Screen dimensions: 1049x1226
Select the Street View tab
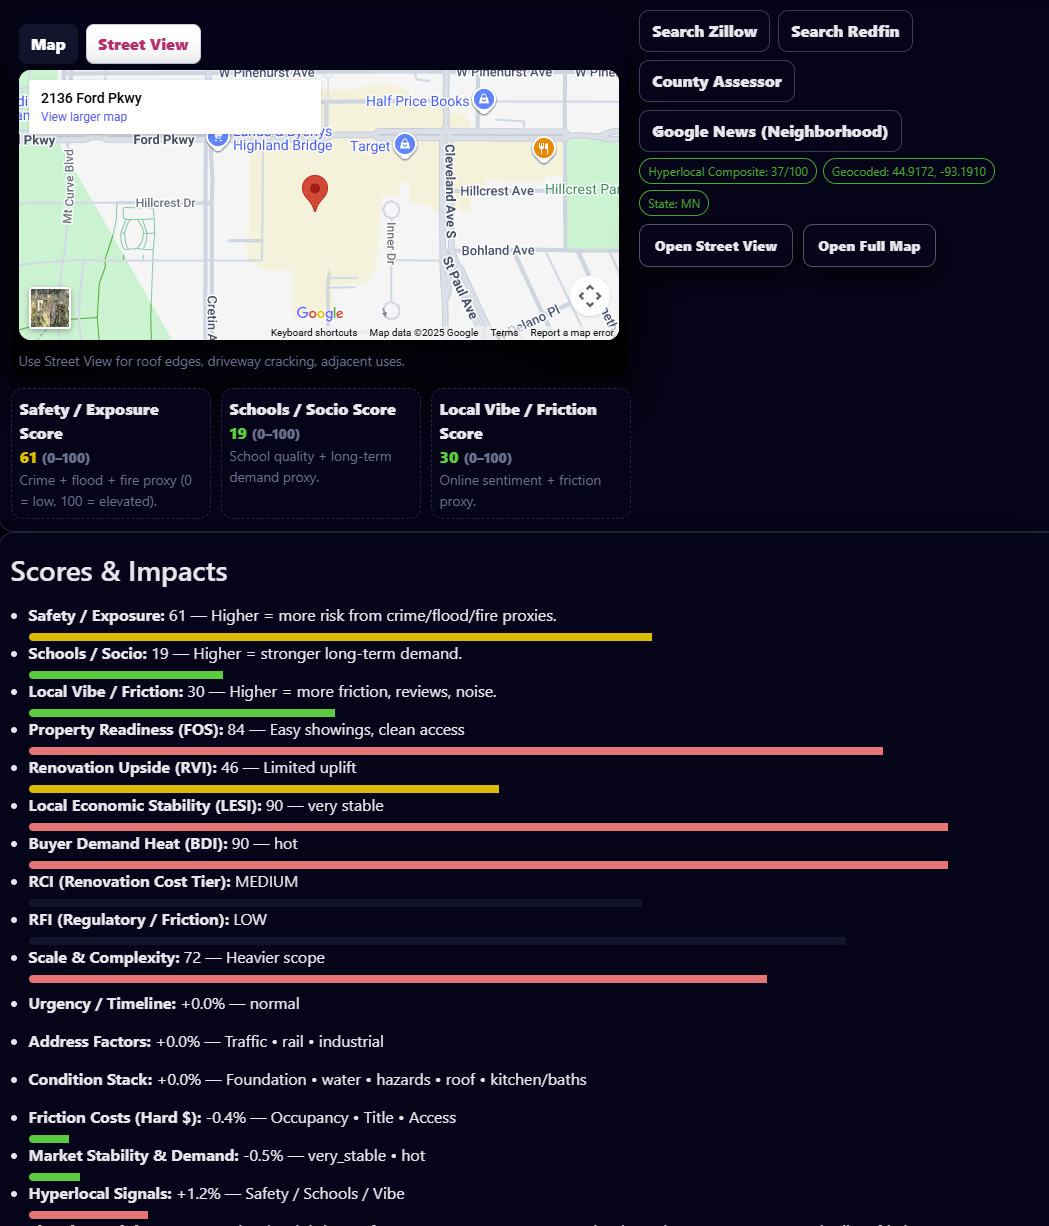[143, 44]
